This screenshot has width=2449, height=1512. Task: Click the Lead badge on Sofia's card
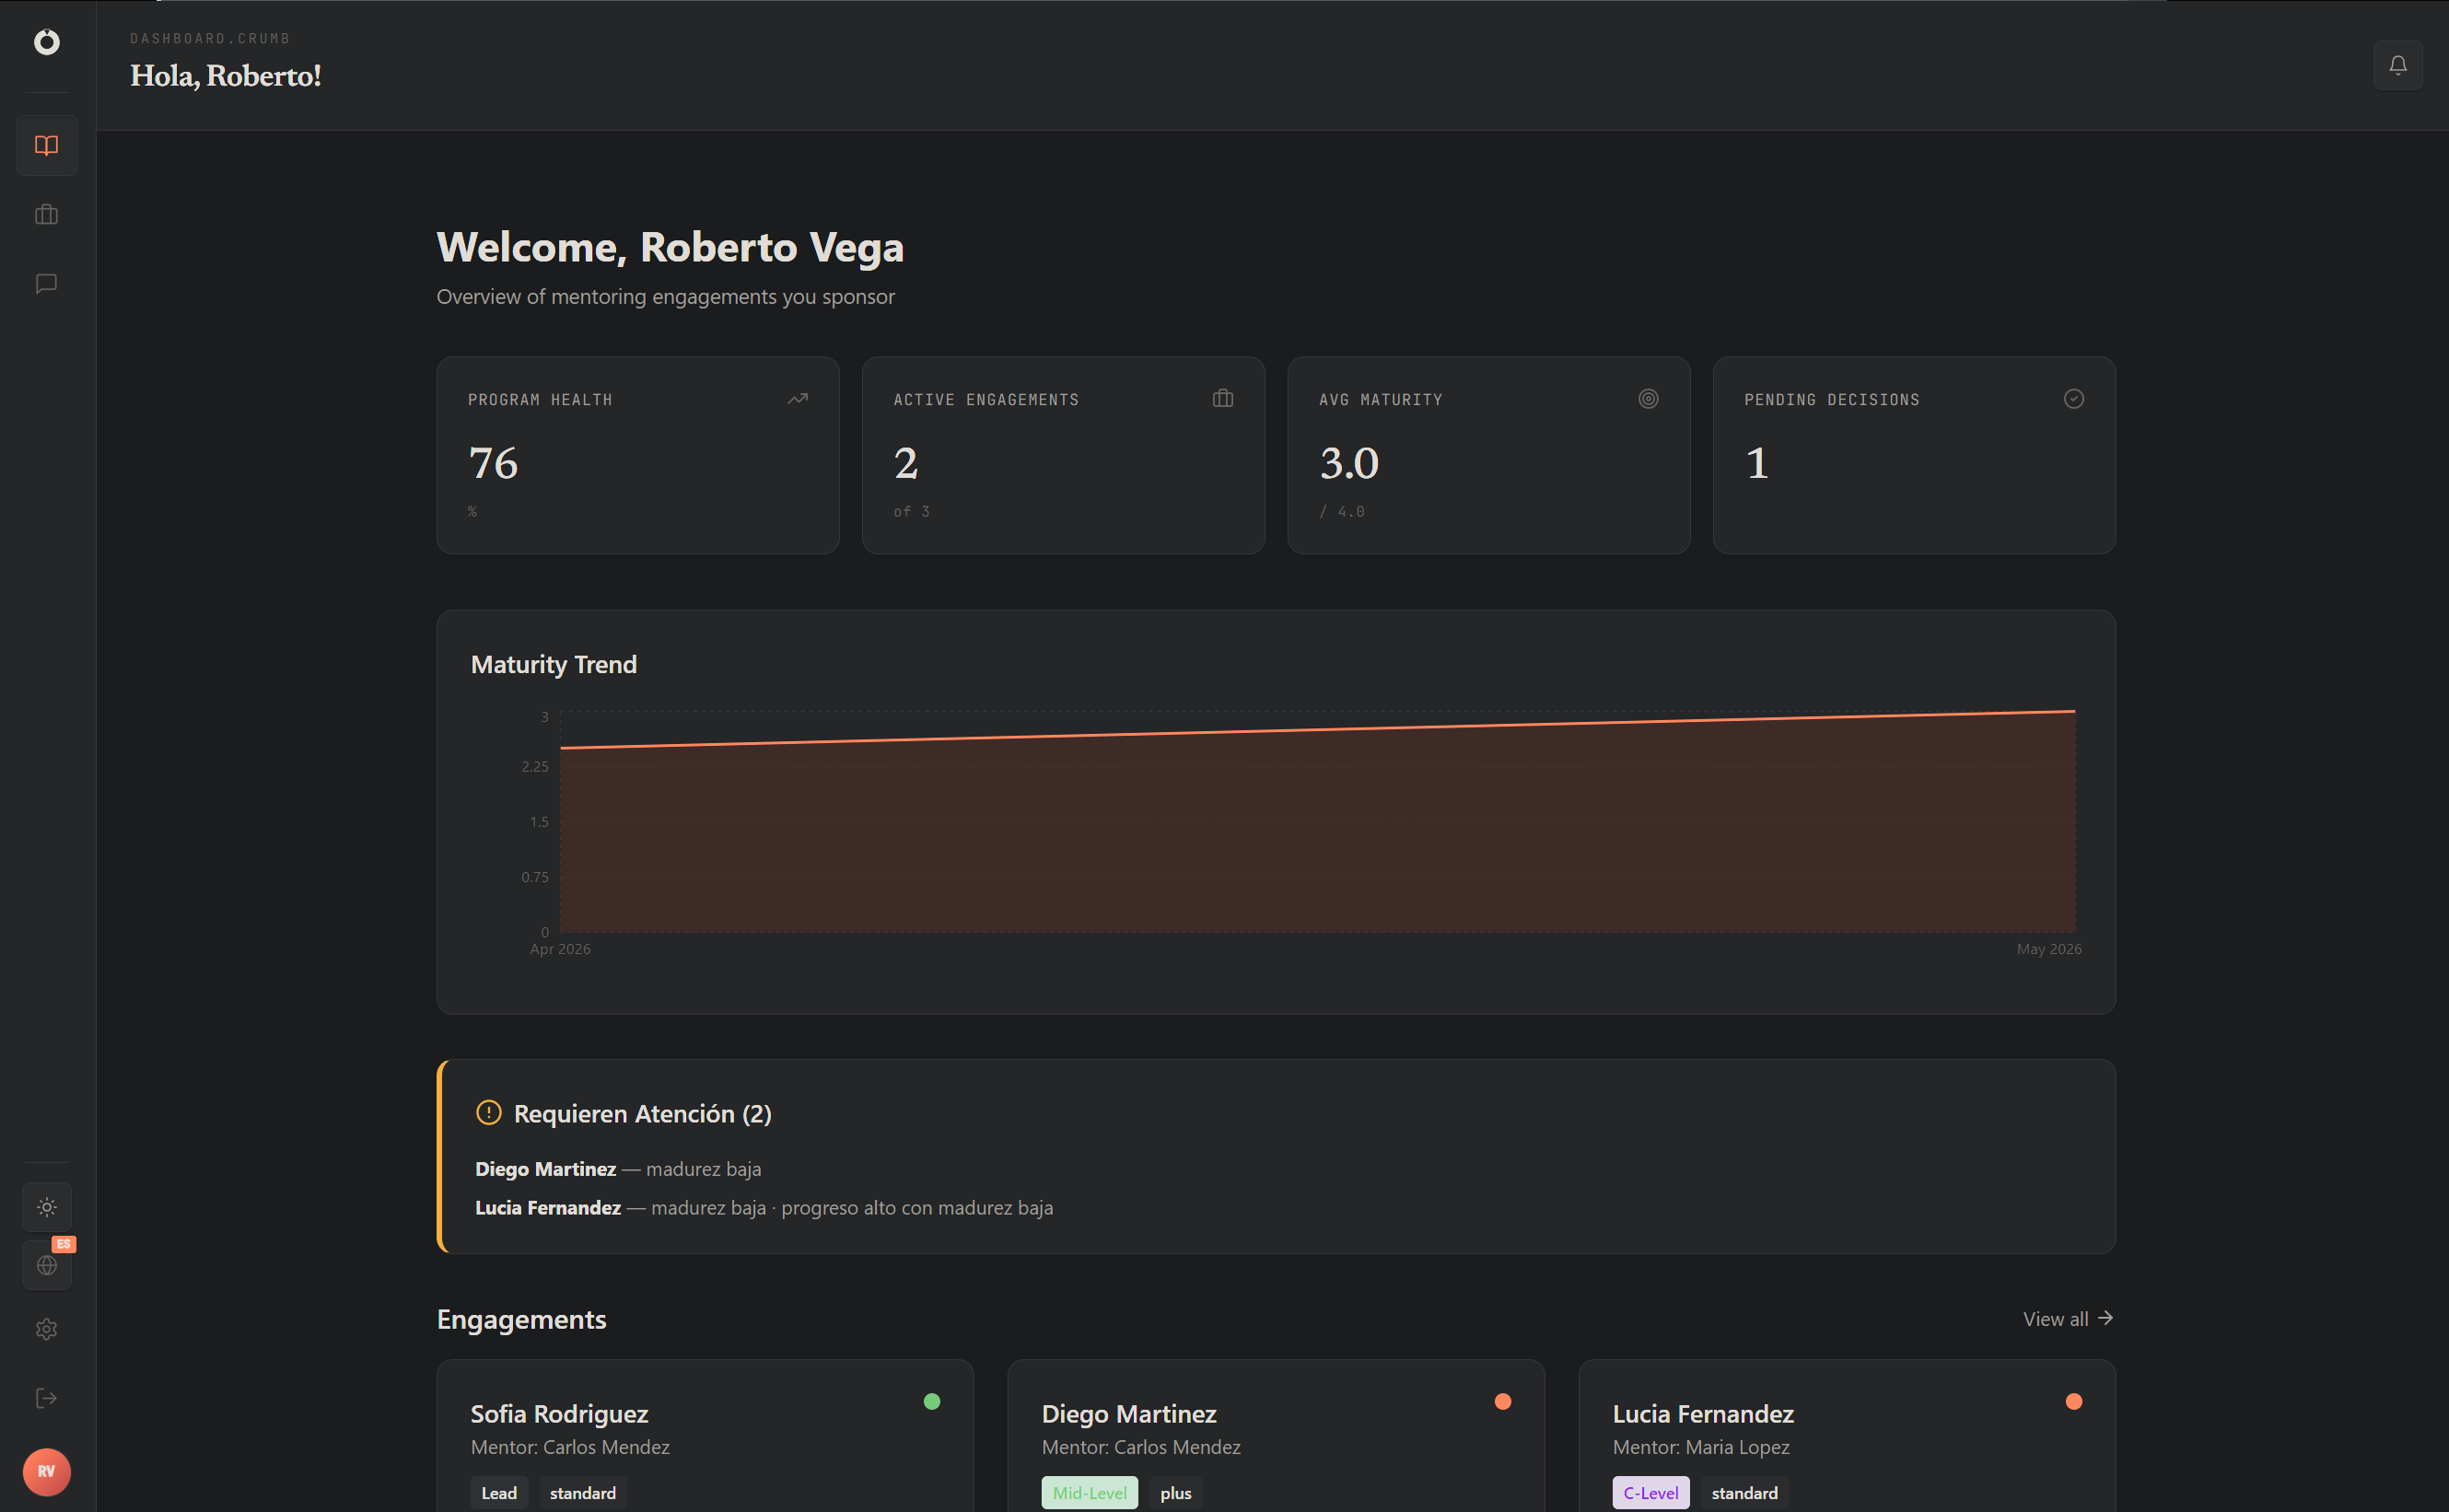(499, 1493)
